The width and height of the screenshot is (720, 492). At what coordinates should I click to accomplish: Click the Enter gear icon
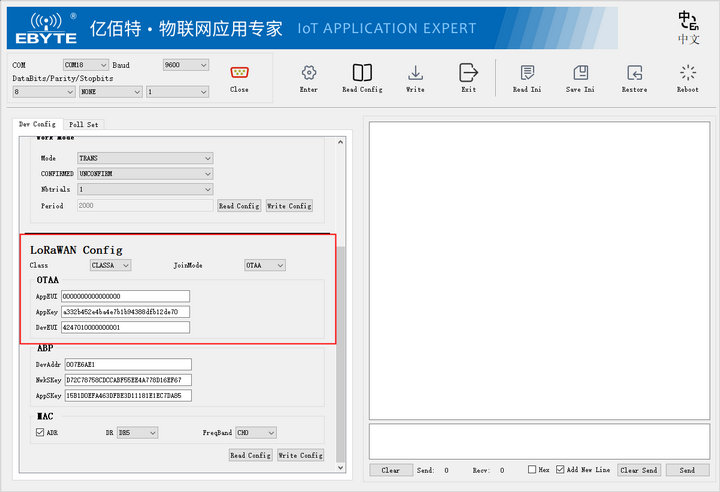(309, 73)
